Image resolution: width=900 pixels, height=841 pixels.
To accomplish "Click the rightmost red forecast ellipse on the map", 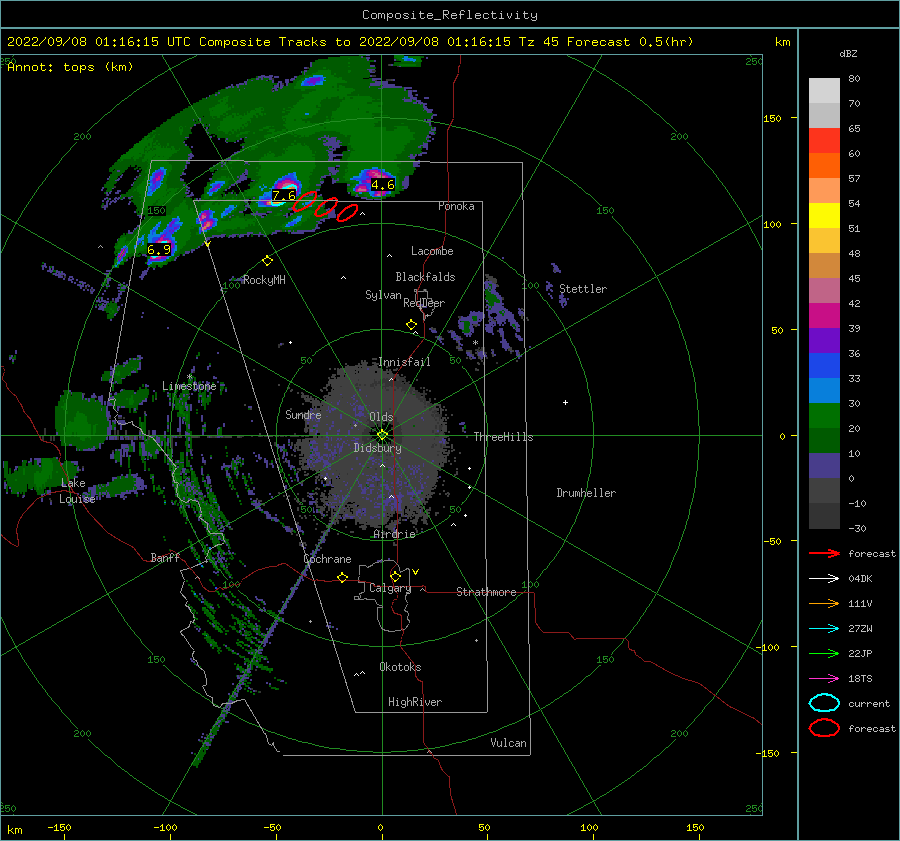I will click(347, 213).
